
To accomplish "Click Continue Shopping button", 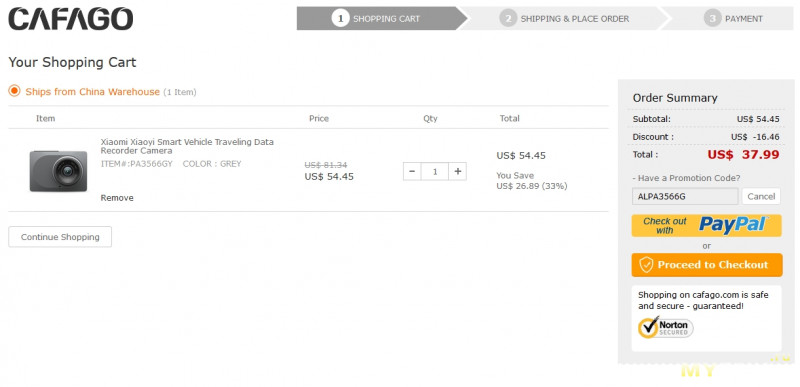I will (60, 237).
